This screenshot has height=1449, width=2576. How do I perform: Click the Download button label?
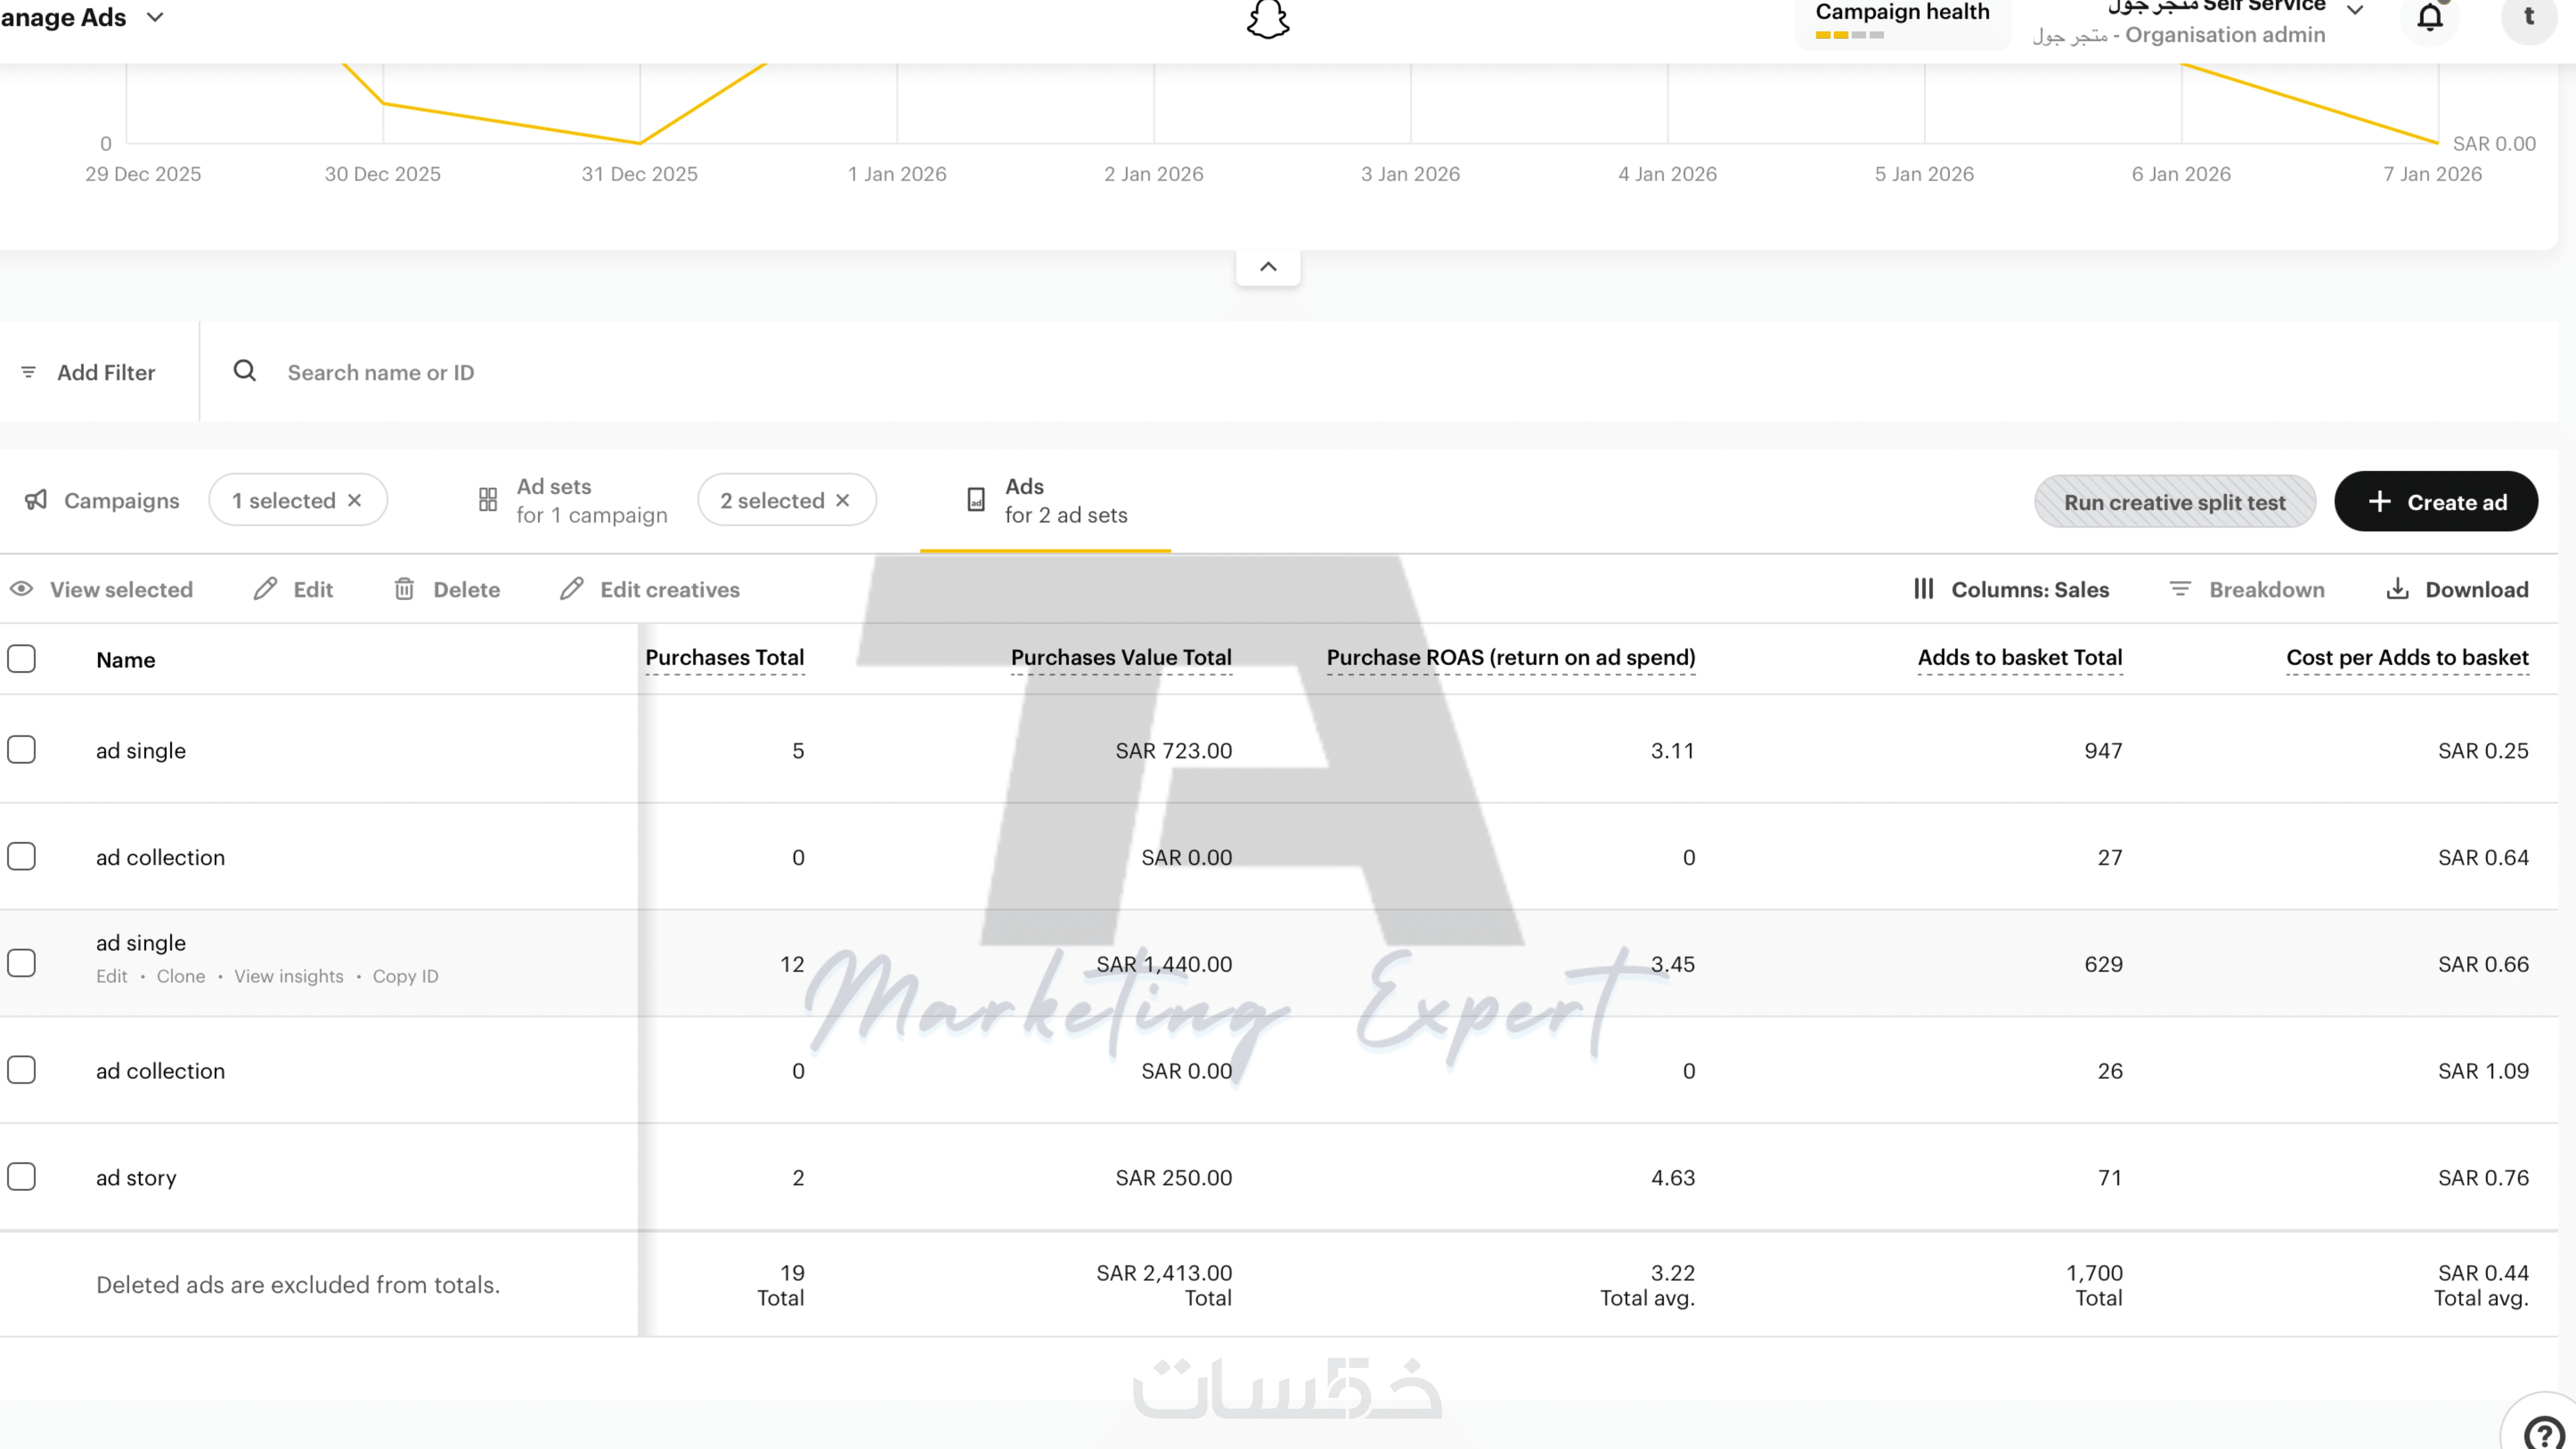coord(2477,590)
